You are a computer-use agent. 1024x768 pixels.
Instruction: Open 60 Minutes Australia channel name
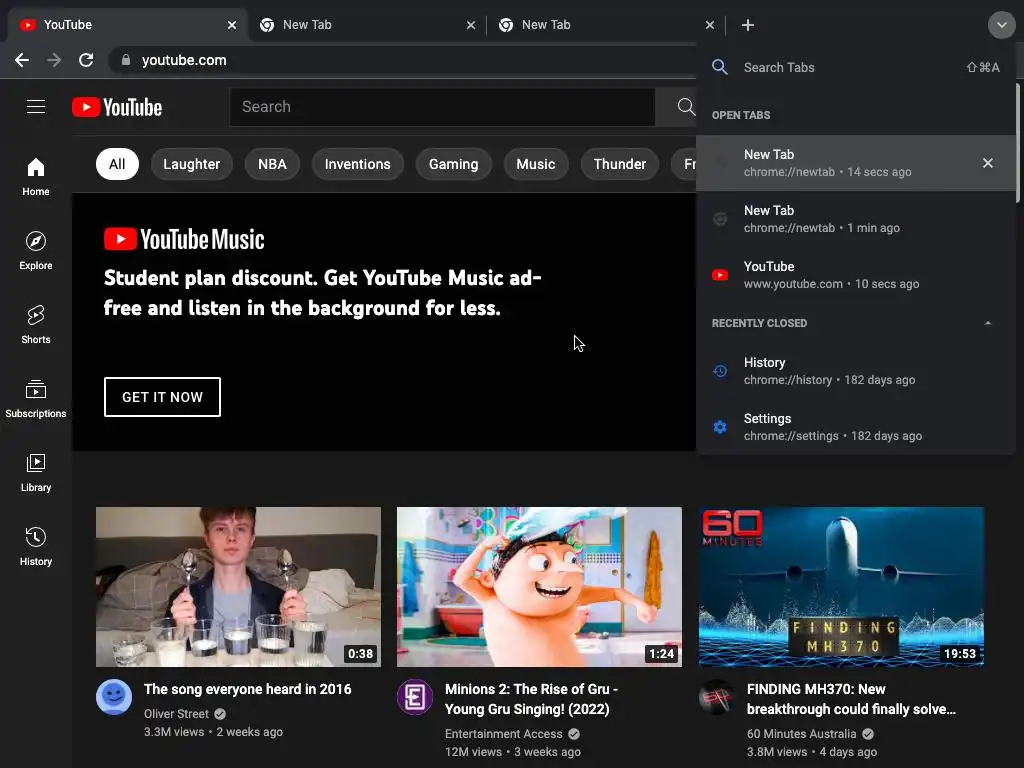[x=801, y=733]
